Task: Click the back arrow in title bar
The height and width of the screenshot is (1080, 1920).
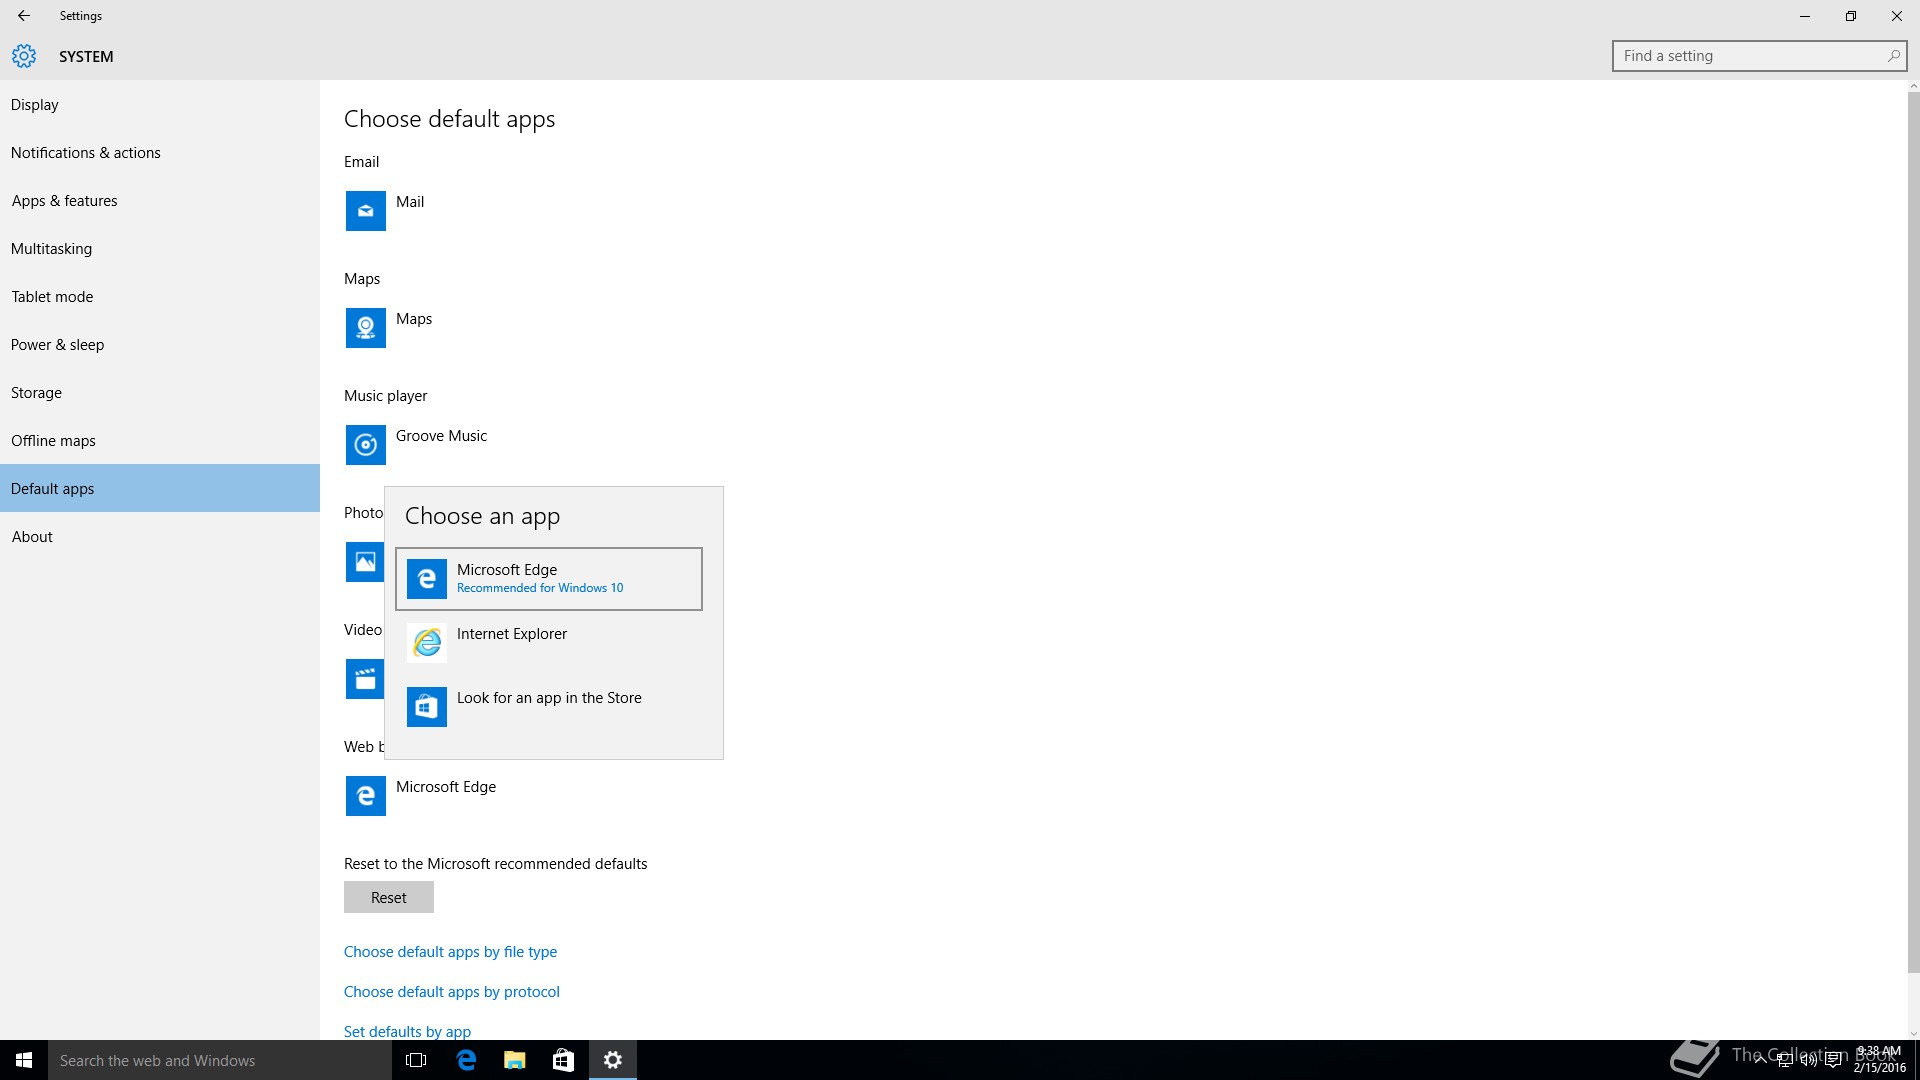Action: [x=24, y=16]
